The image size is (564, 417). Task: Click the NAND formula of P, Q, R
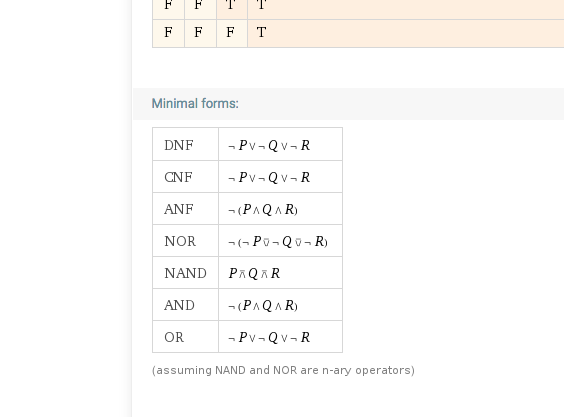[x=254, y=273]
